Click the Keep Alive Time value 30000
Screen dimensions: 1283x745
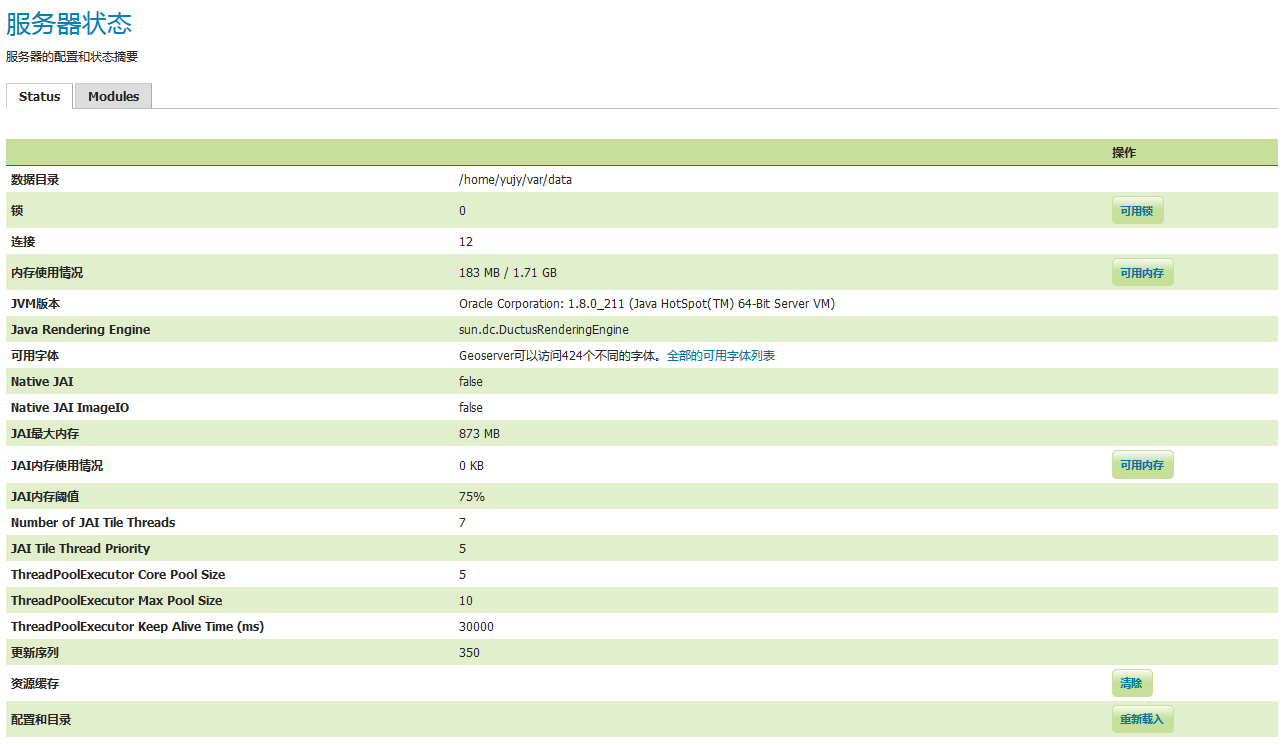tap(476, 627)
